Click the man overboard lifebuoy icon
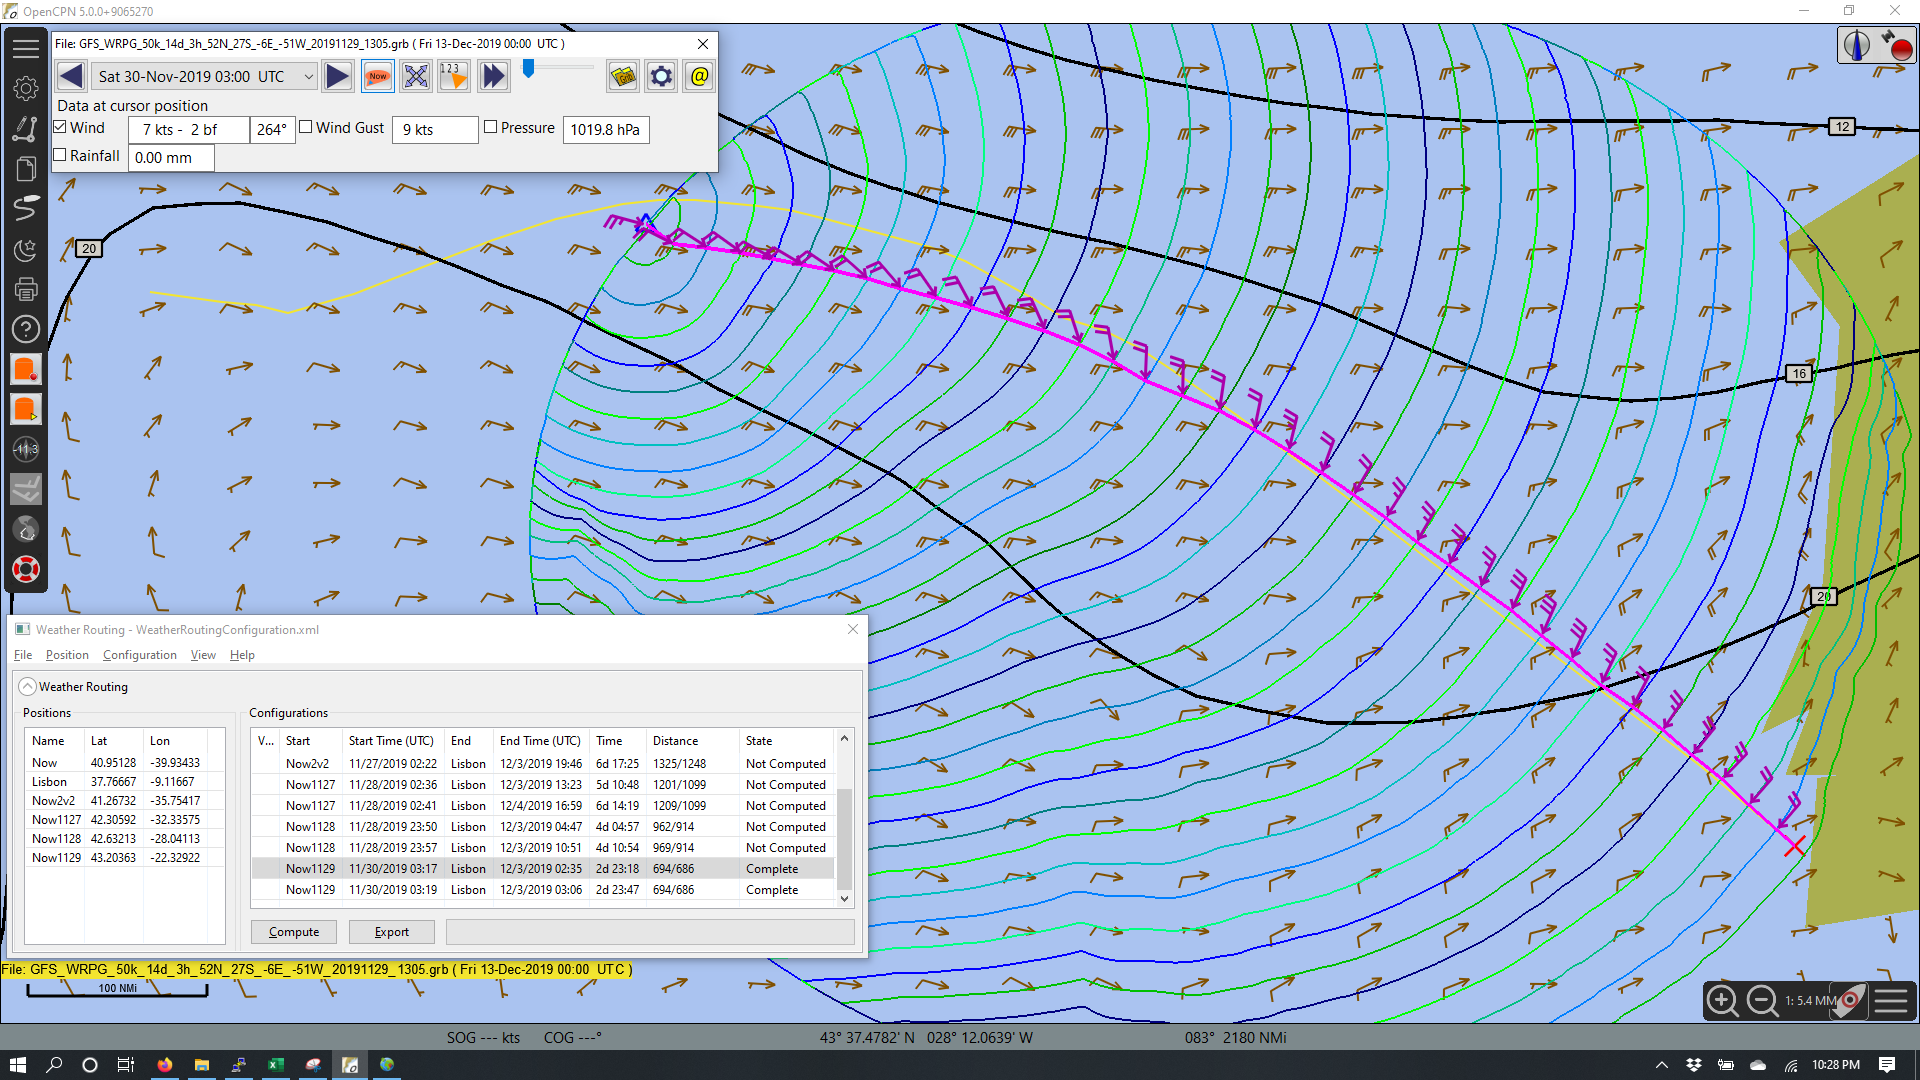1920x1080 pixels. point(26,570)
